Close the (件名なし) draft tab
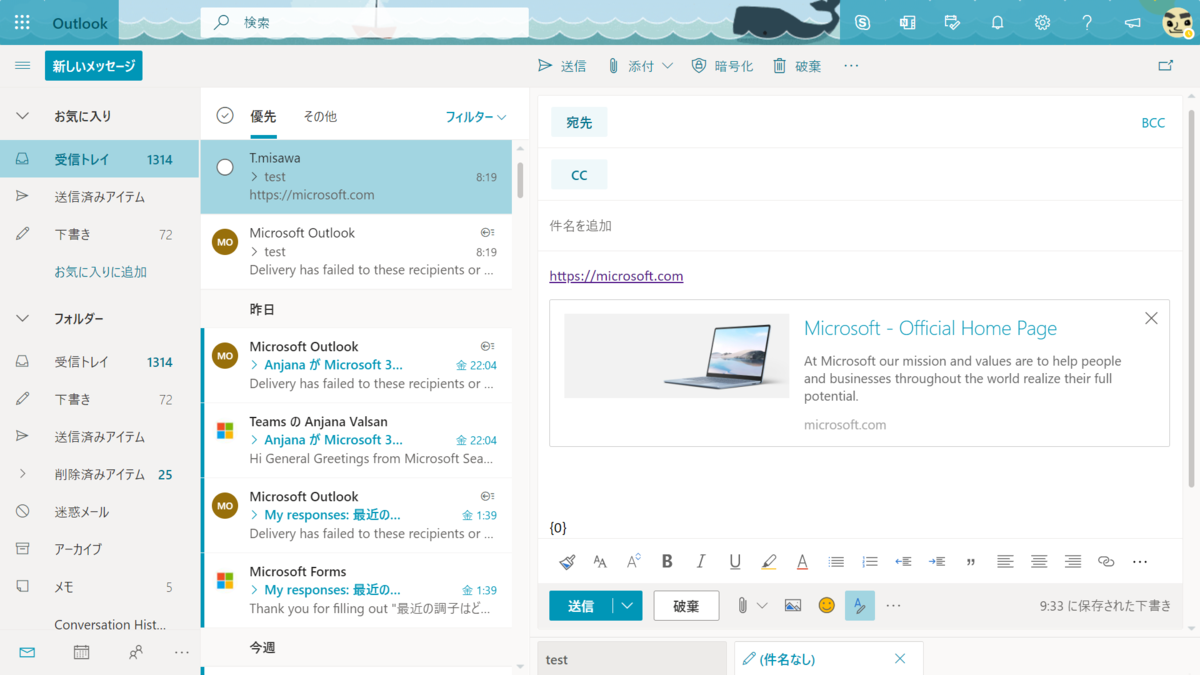 pyautogui.click(x=900, y=659)
